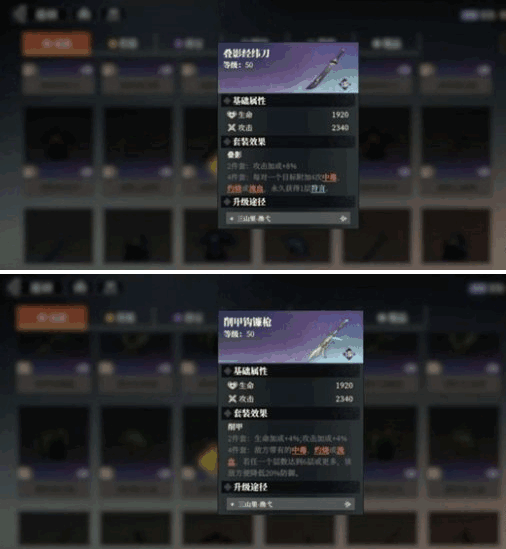Click crossed-swords 攻击 icon in 削甲钩镰枪 popup

point(232,398)
